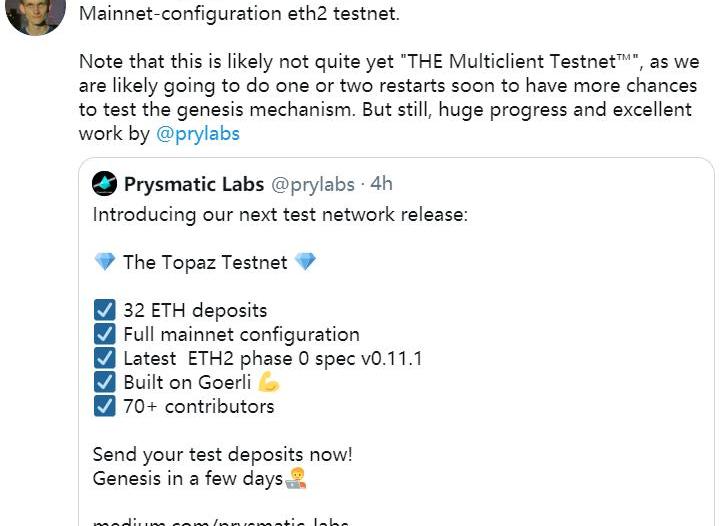Click the checkmark beside Built on Goerli
This screenshot has height=526, width=723.
pos(104,382)
